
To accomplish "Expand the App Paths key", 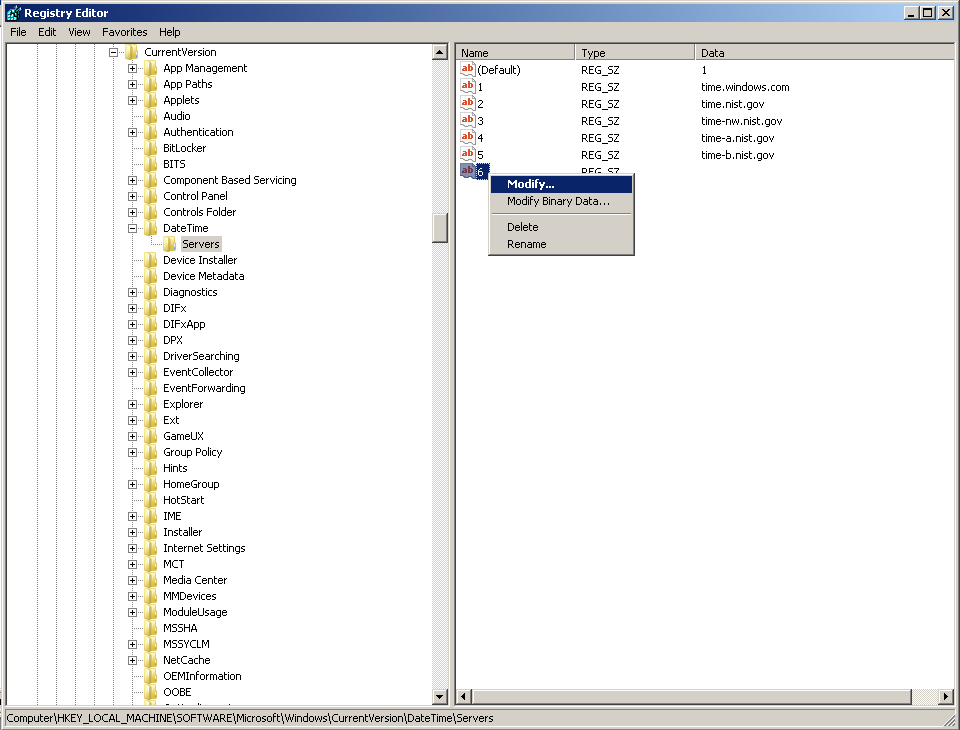I will 132,84.
